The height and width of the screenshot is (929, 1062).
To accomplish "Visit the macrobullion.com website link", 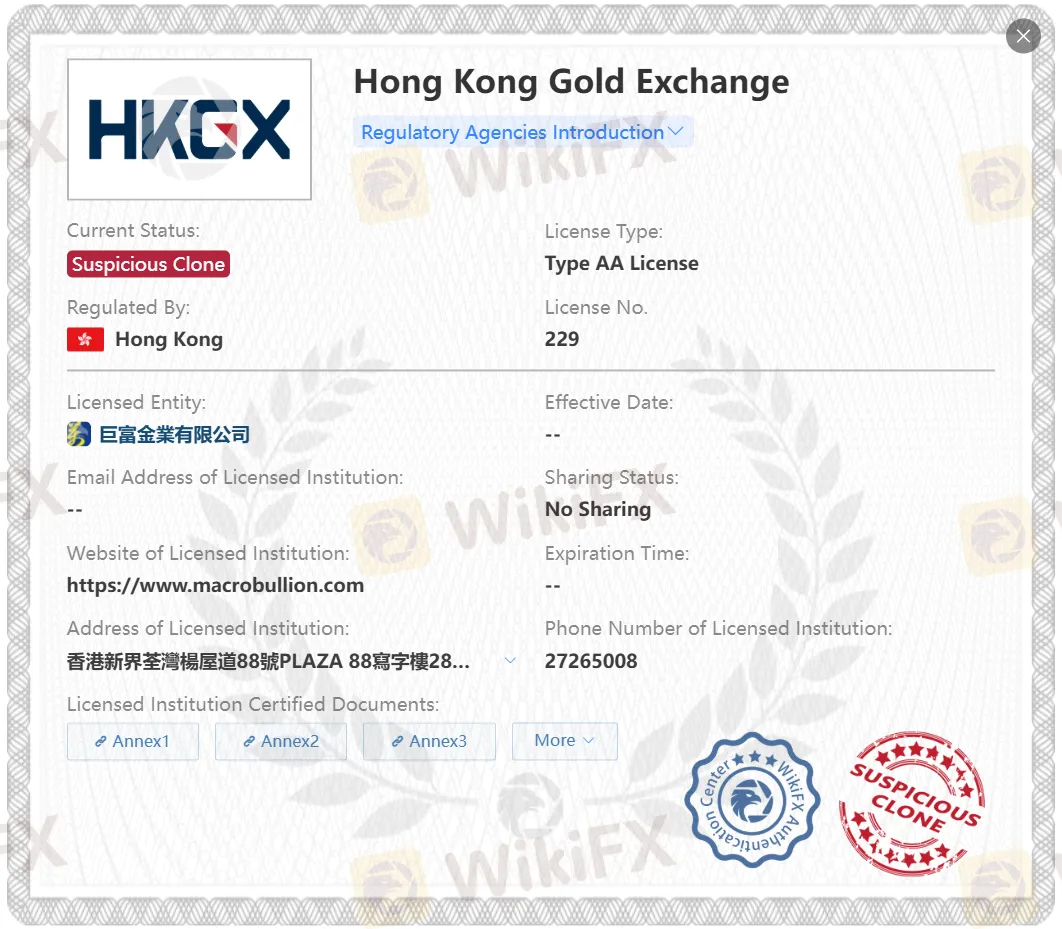I will 214,585.
